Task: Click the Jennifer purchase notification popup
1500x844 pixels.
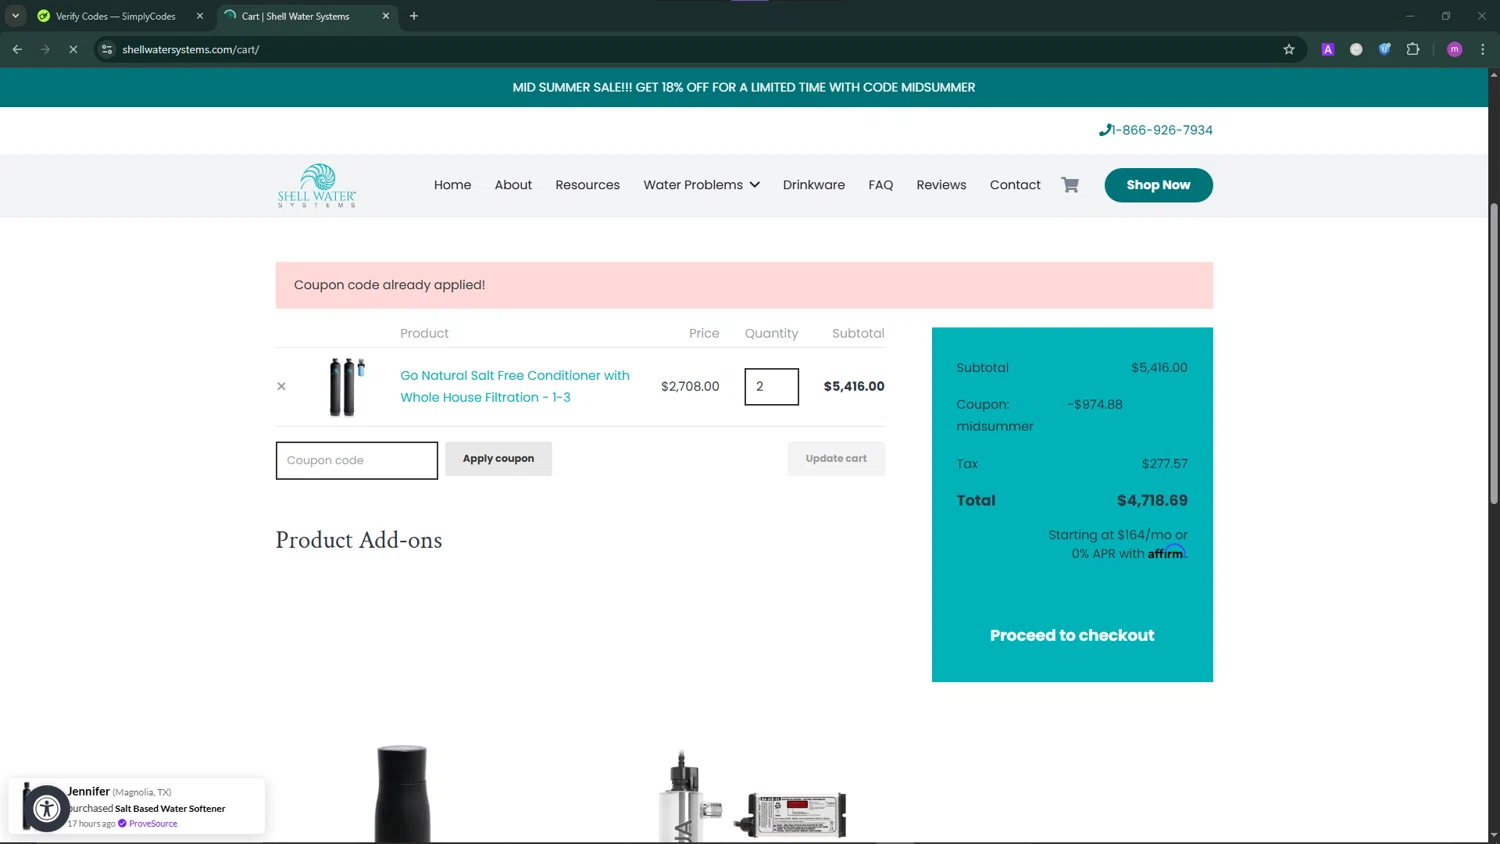Action: [x=137, y=806]
